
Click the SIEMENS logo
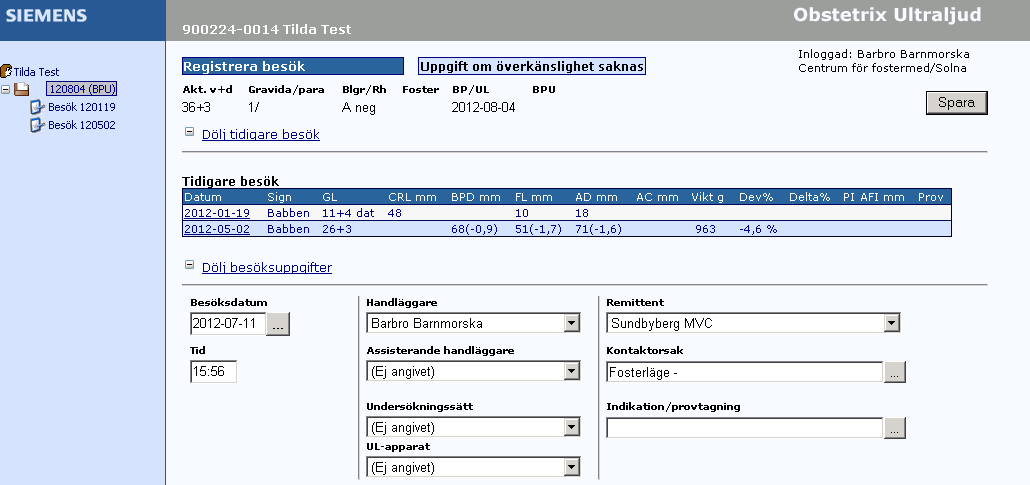[46, 15]
